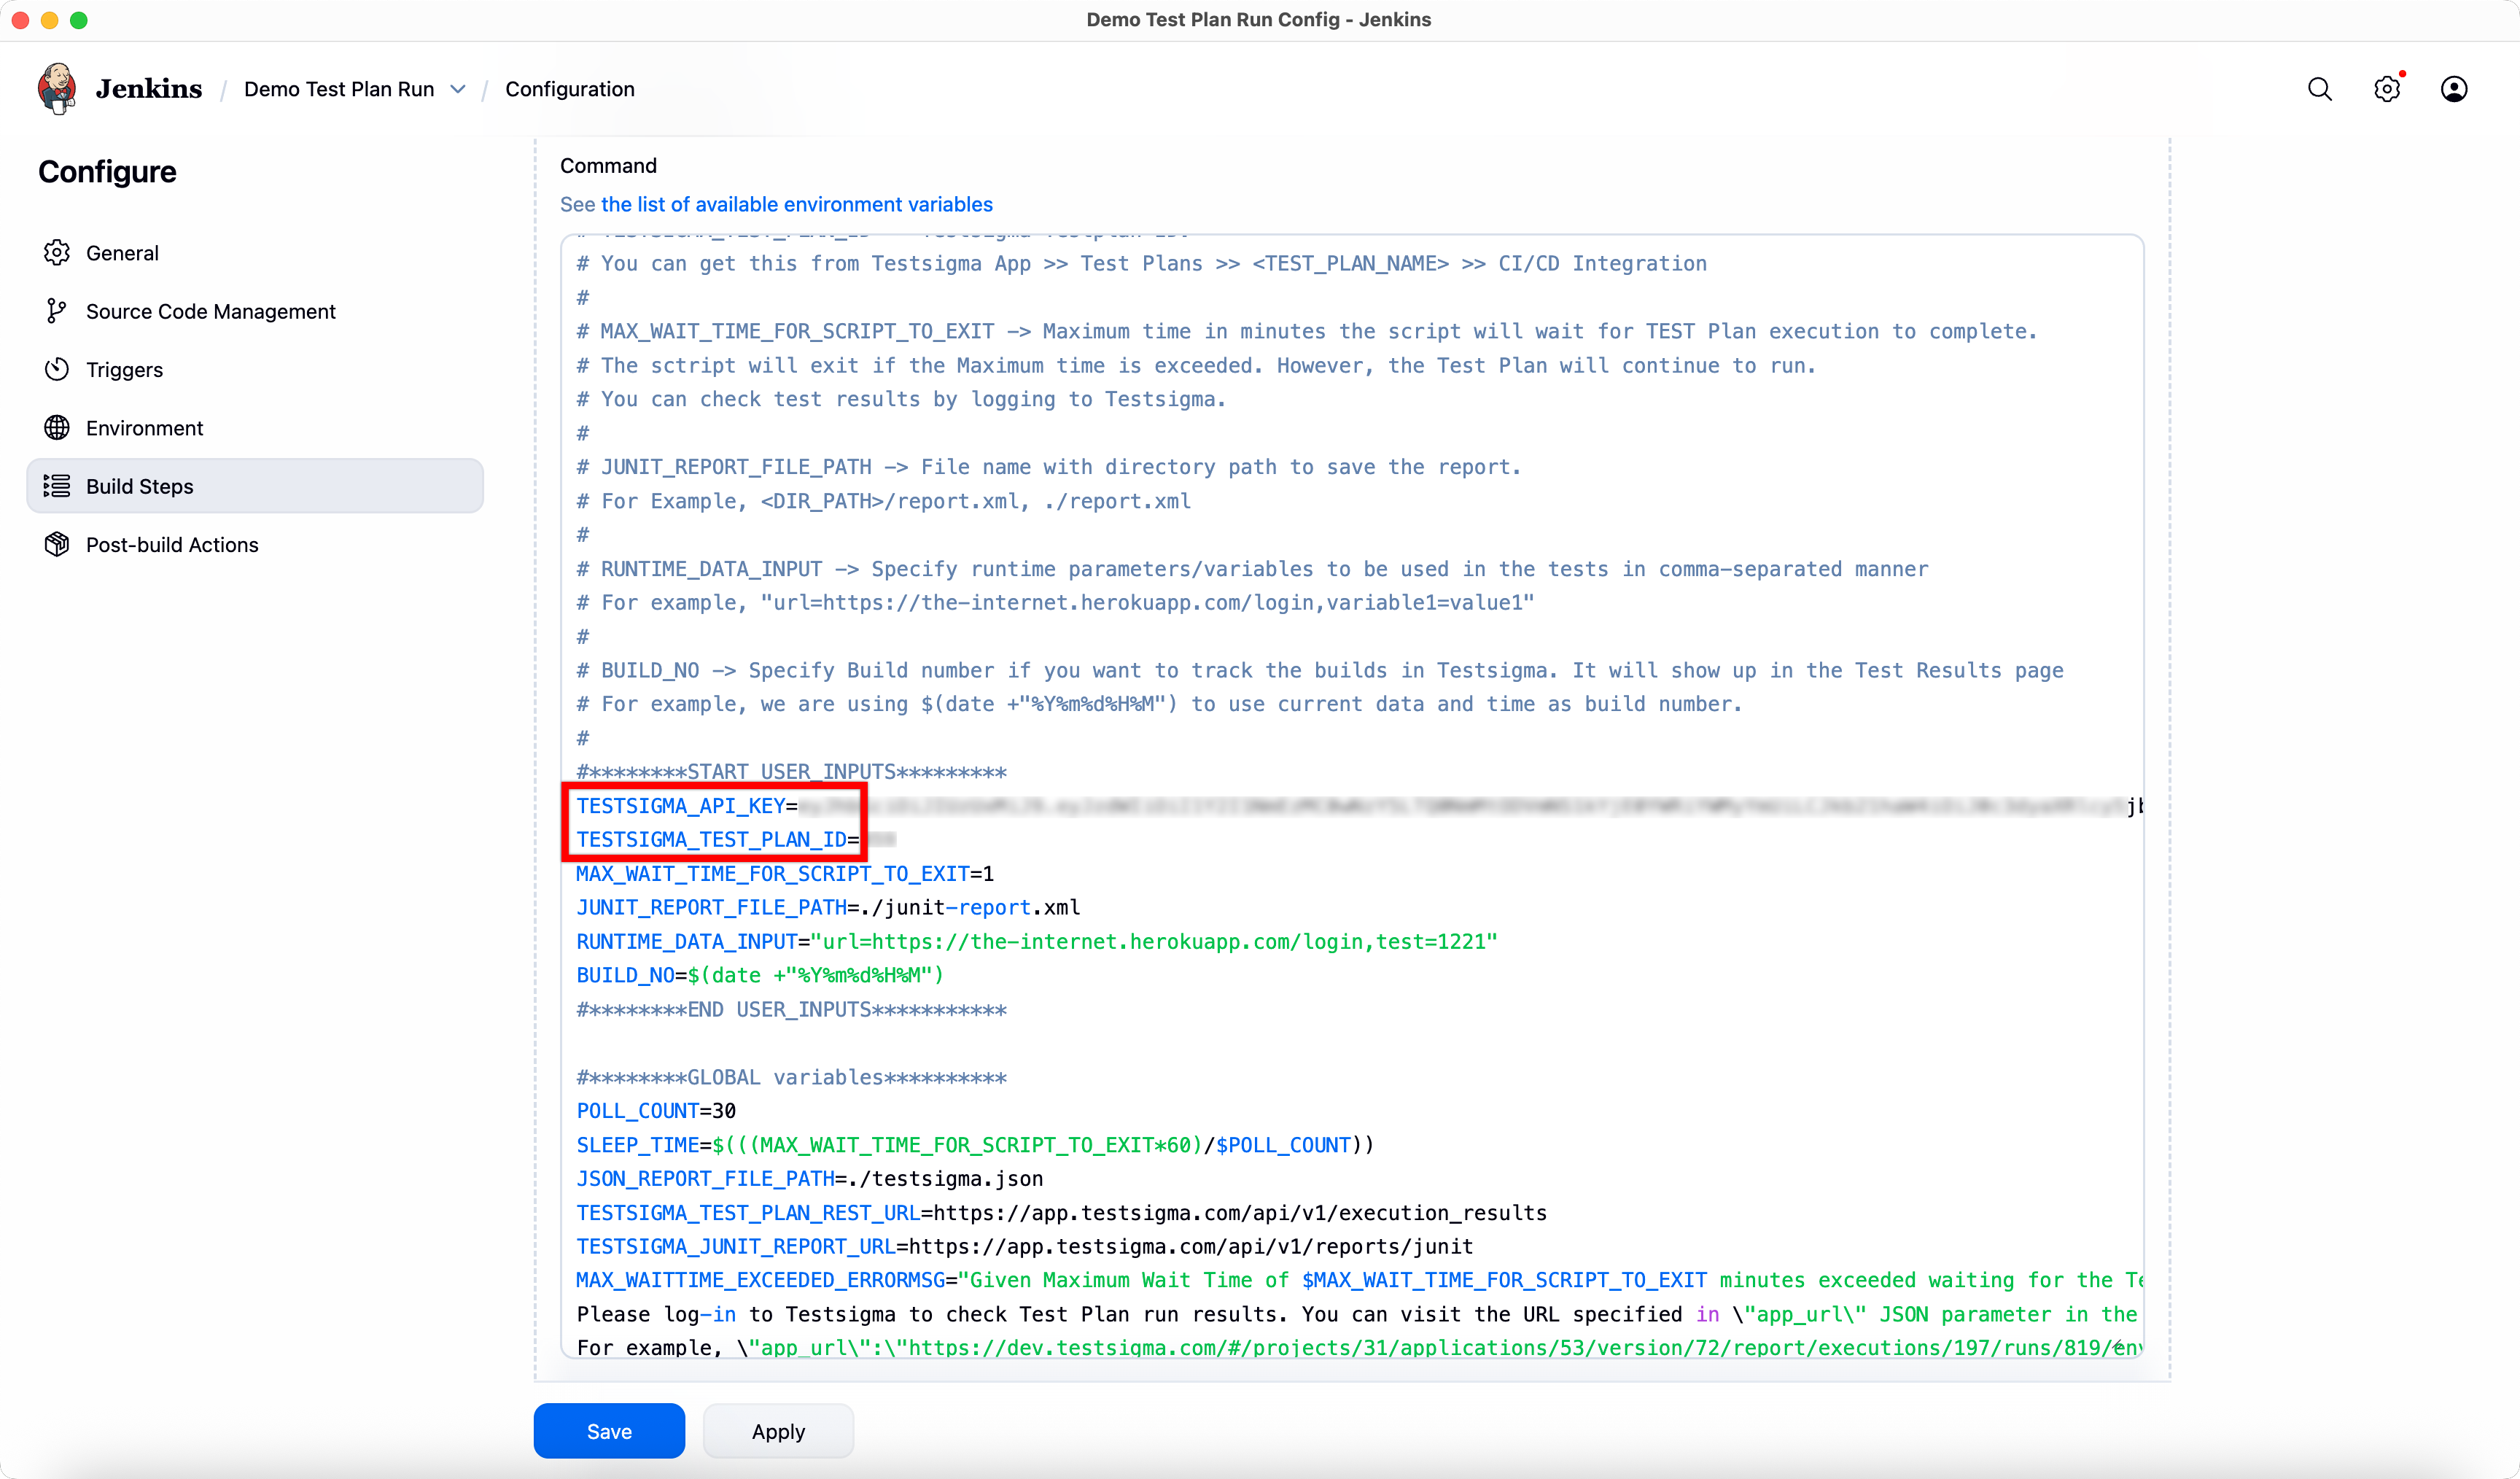
Task: Select the Build Steps list icon
Action: (x=57, y=486)
